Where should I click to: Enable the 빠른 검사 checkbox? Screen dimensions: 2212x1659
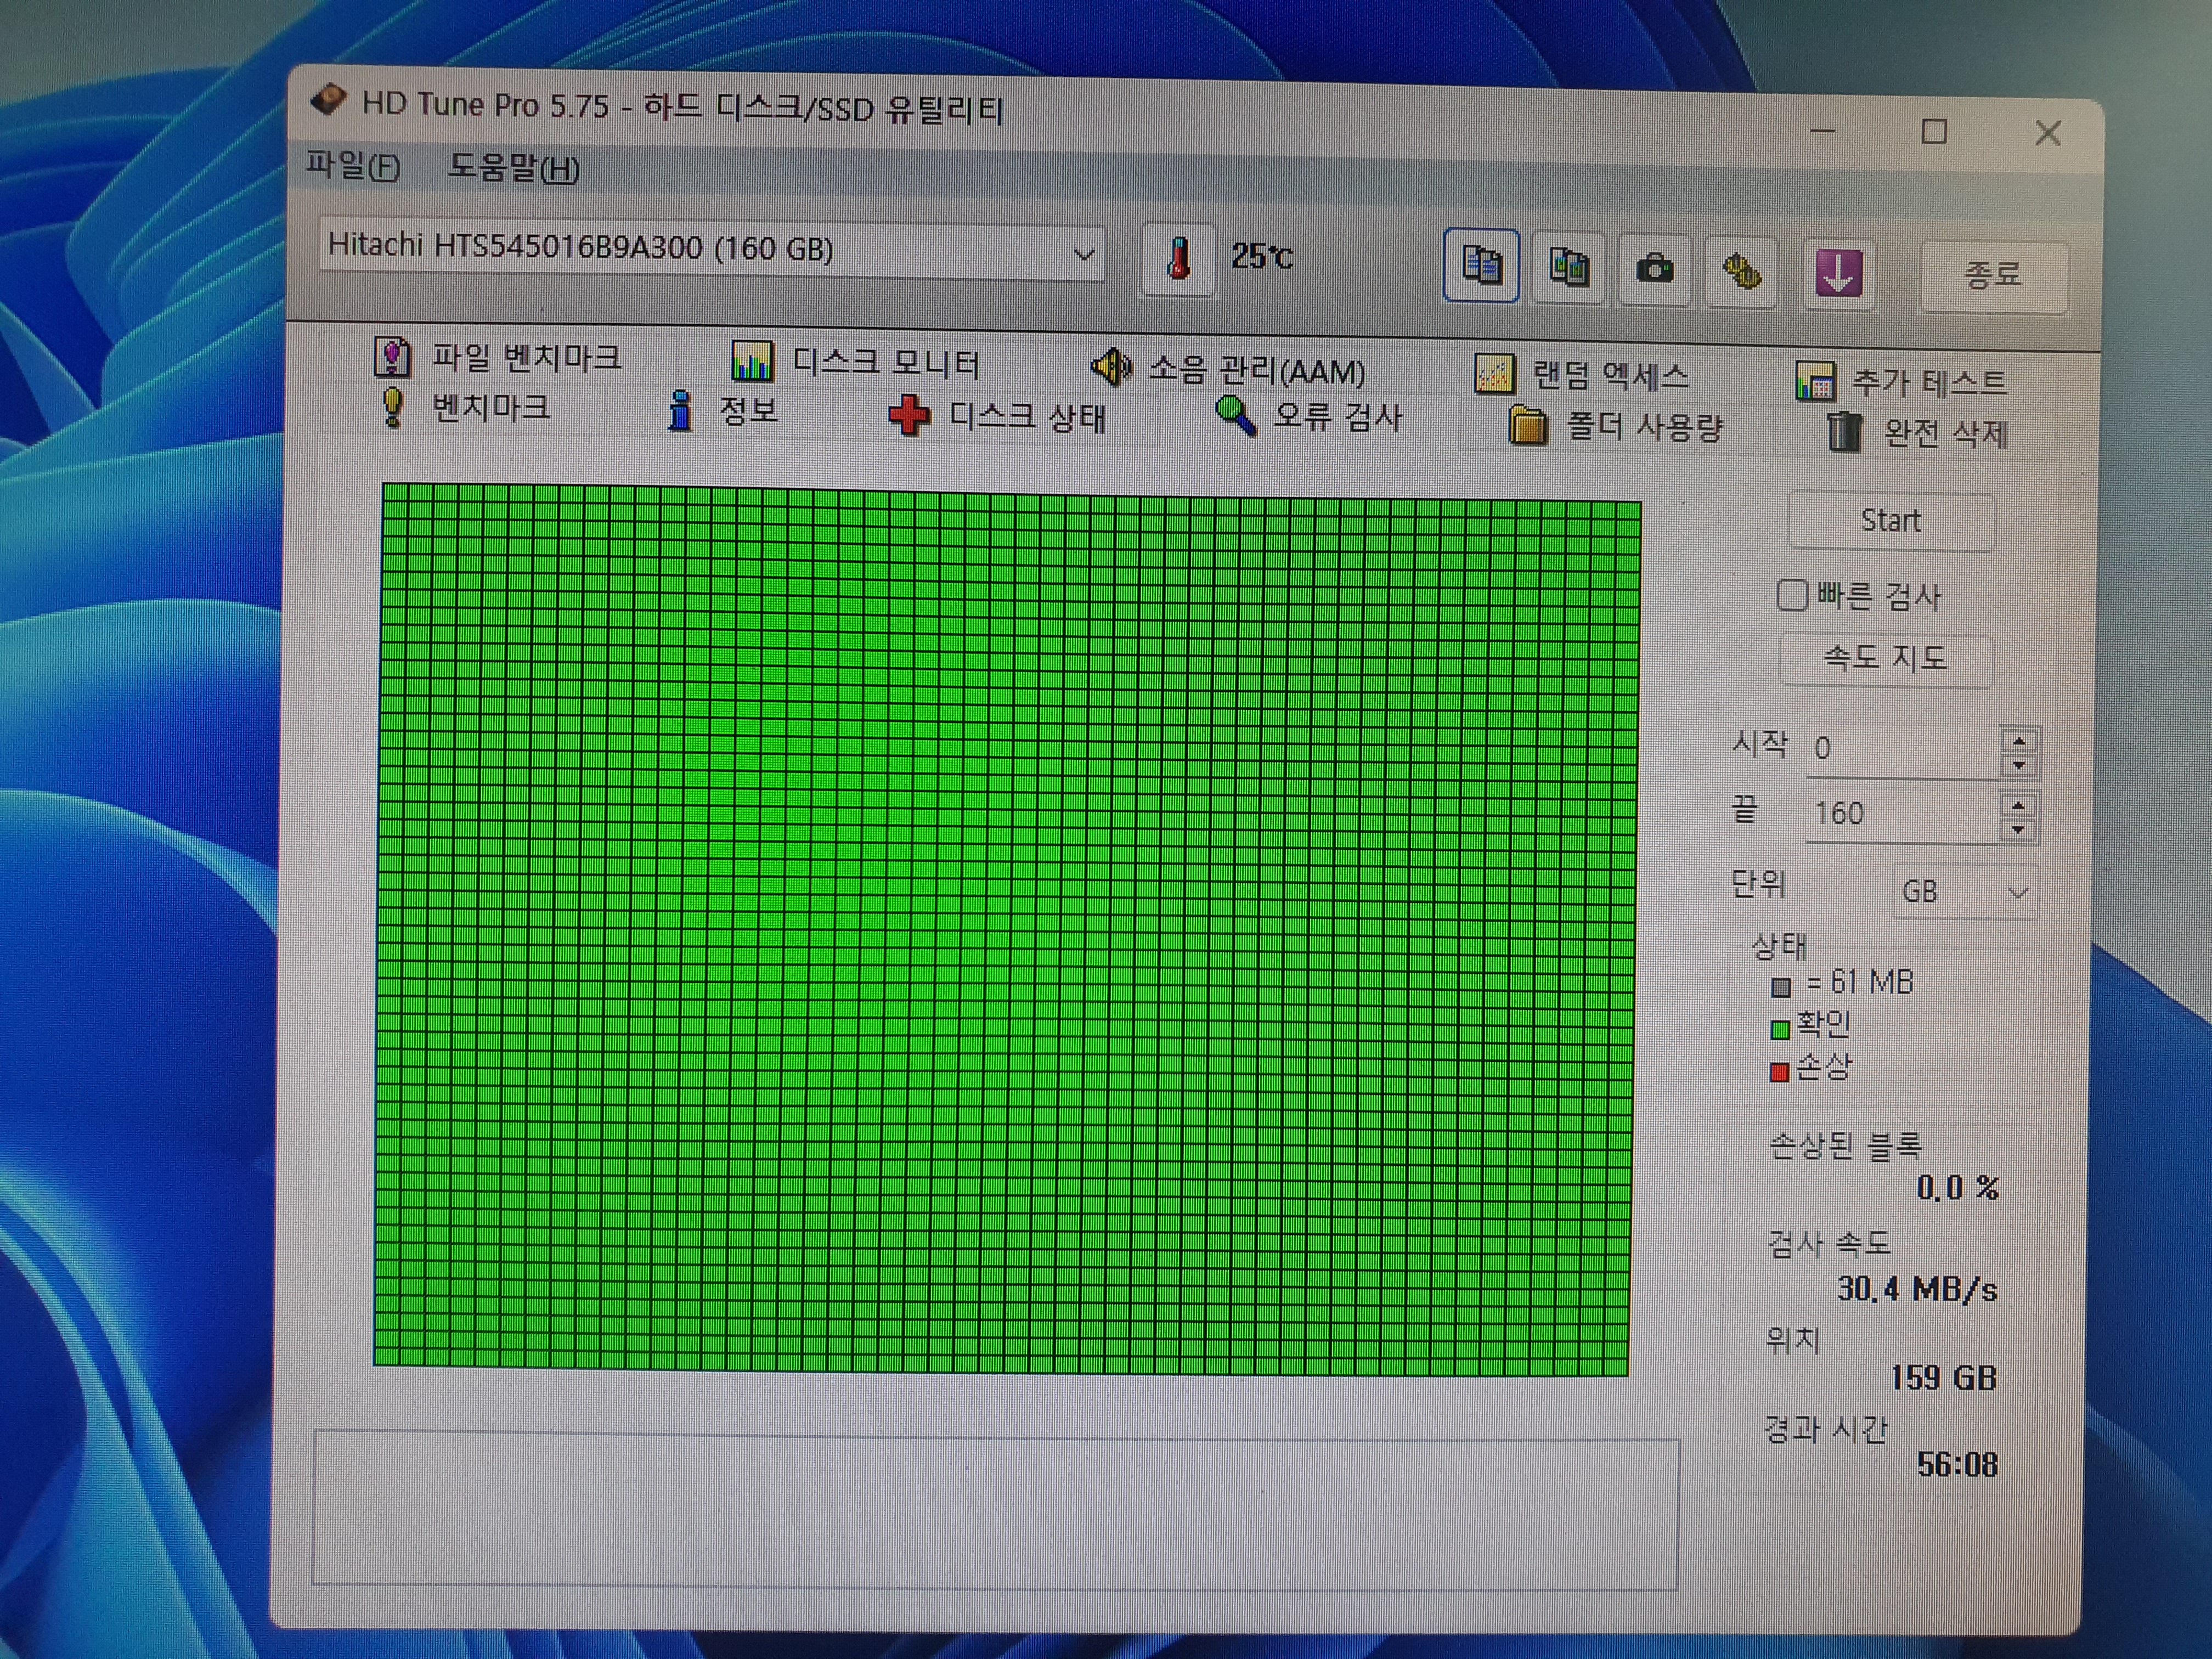1791,595
